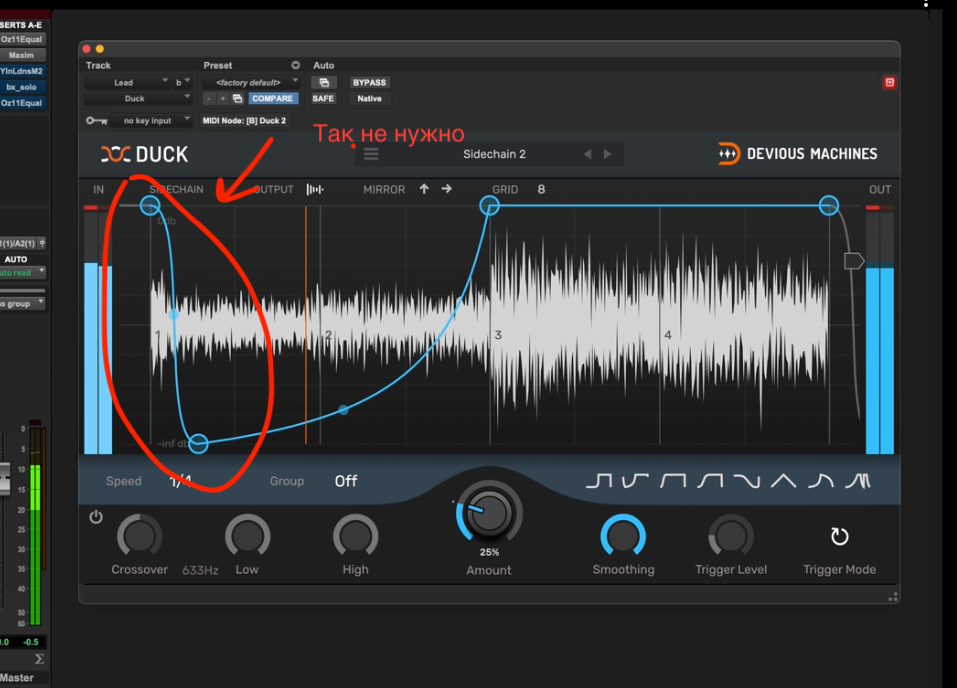Adjust the Smoothing knob

pyautogui.click(x=623, y=537)
